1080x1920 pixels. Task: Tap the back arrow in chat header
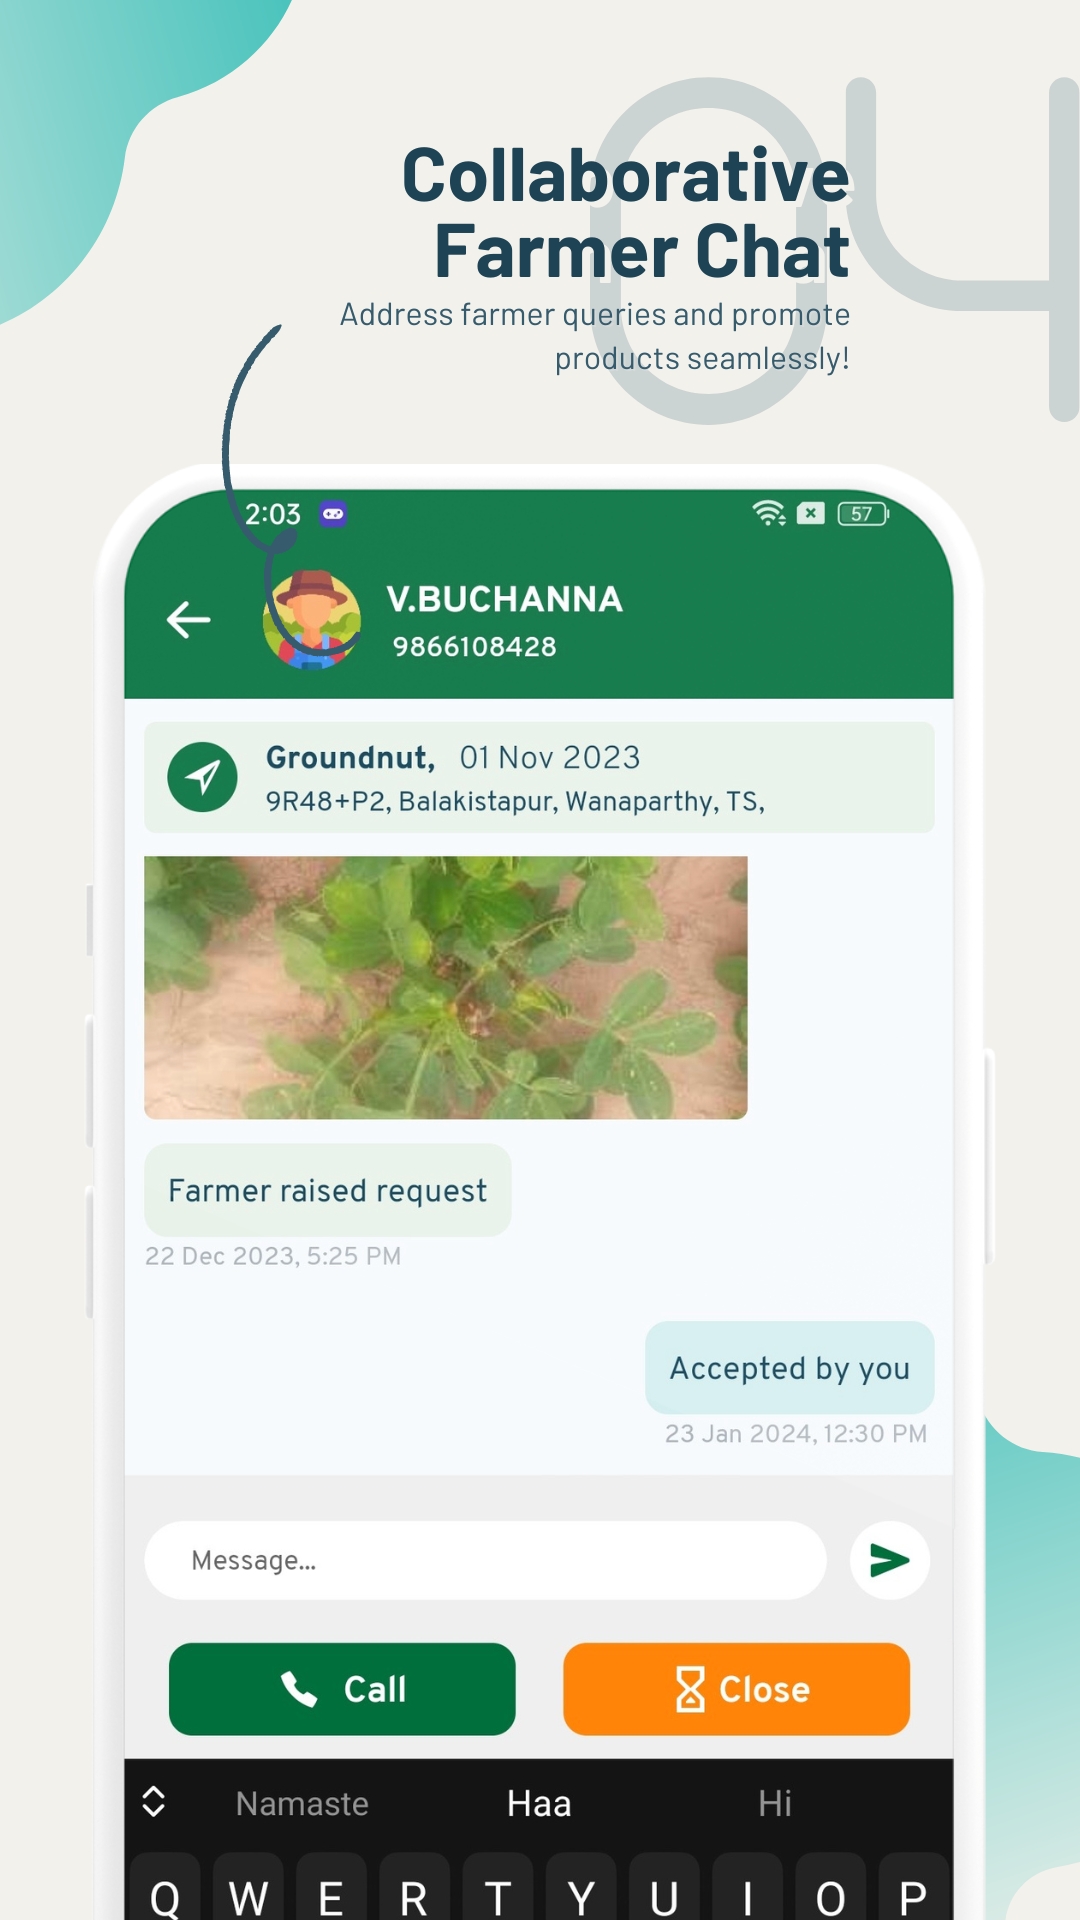(188, 620)
